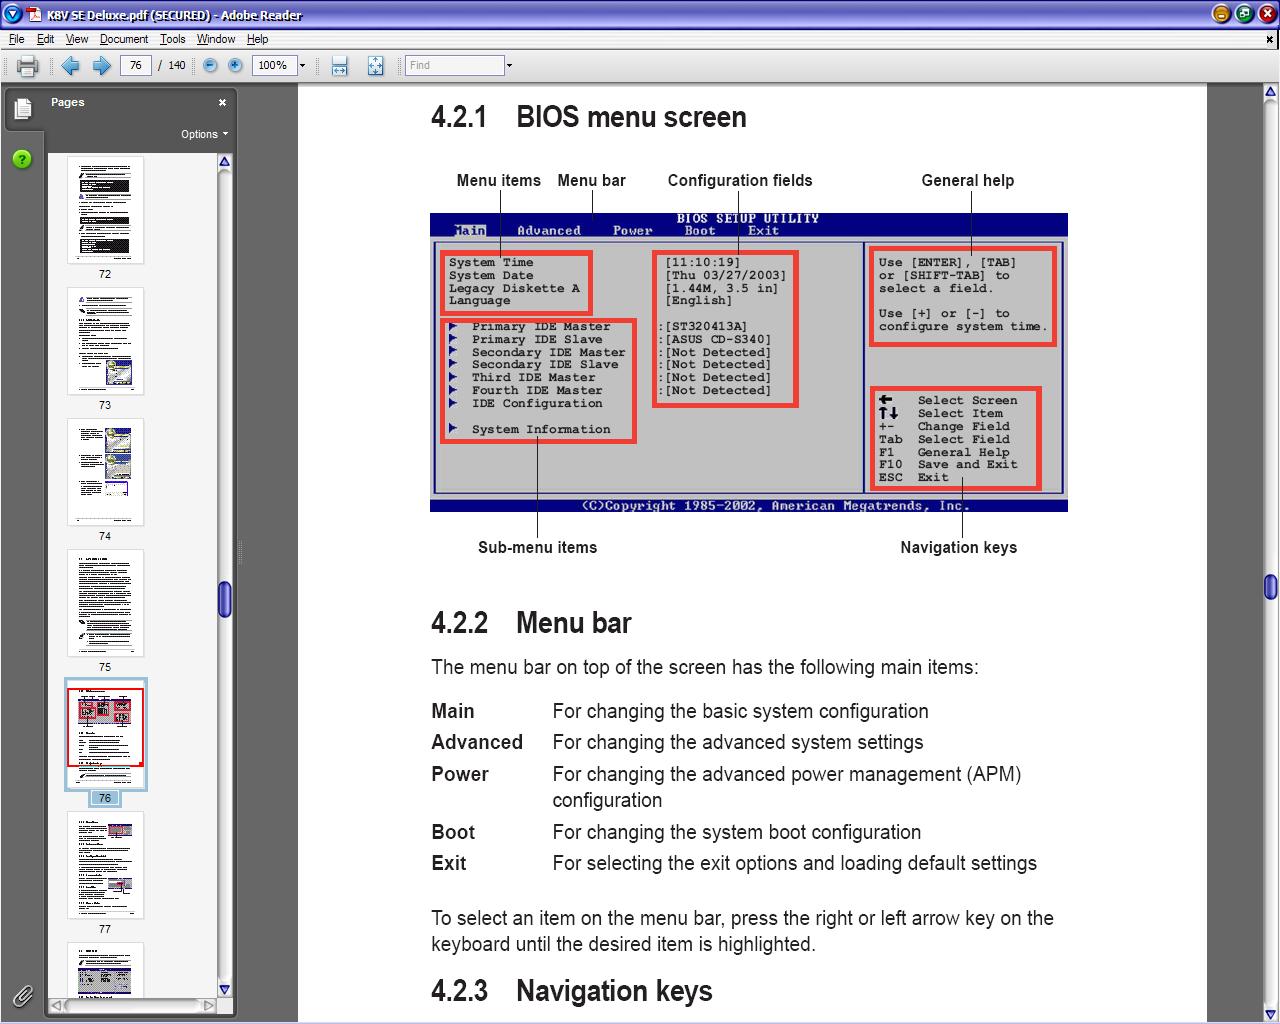Open the Tools menu
The width and height of the screenshot is (1280, 1024).
[x=173, y=39]
